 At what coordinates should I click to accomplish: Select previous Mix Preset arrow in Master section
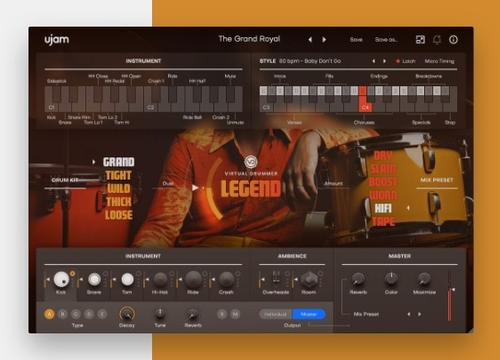(409, 314)
